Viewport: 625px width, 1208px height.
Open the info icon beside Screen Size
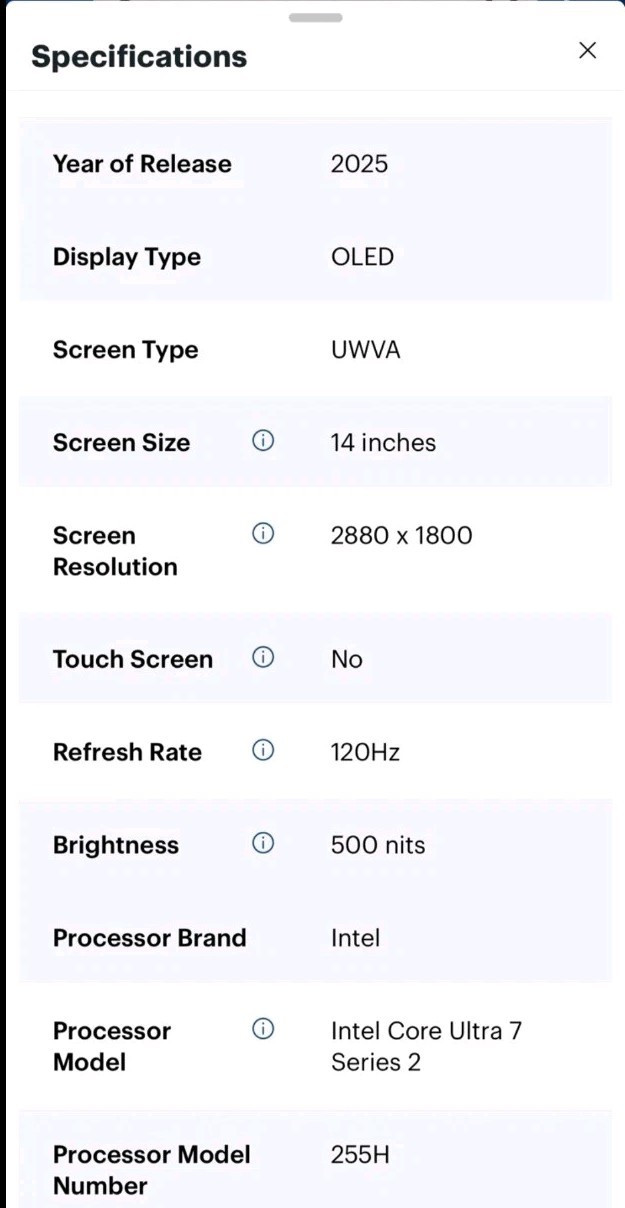(x=263, y=441)
